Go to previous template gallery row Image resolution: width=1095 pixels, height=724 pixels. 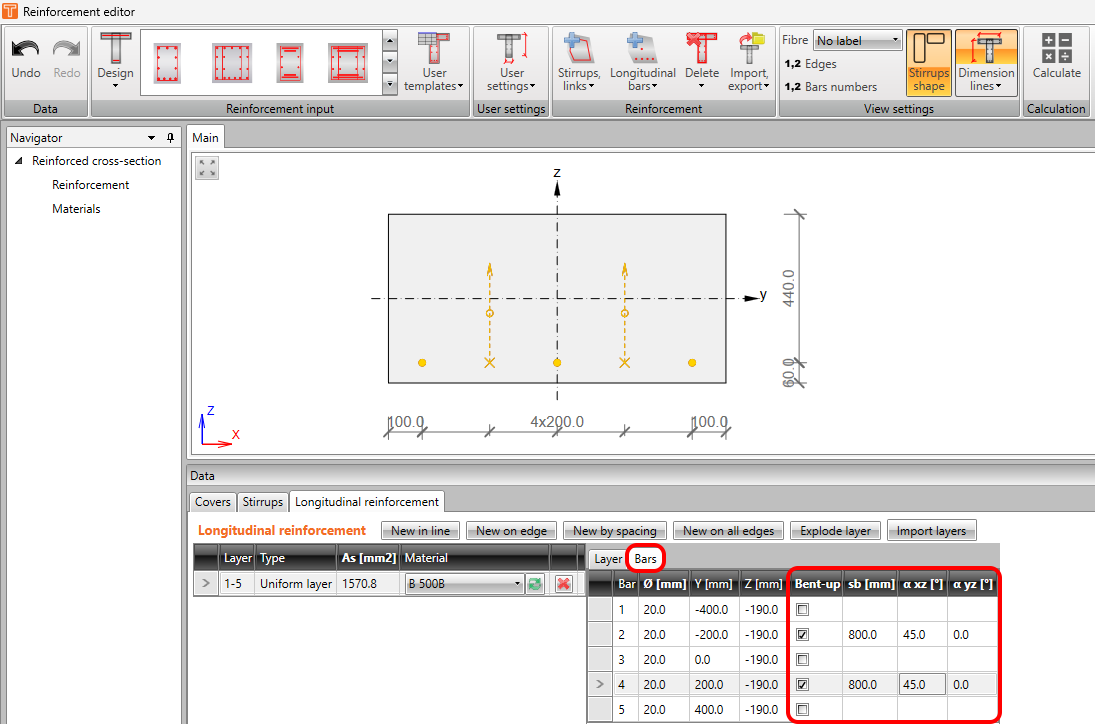(x=390, y=40)
